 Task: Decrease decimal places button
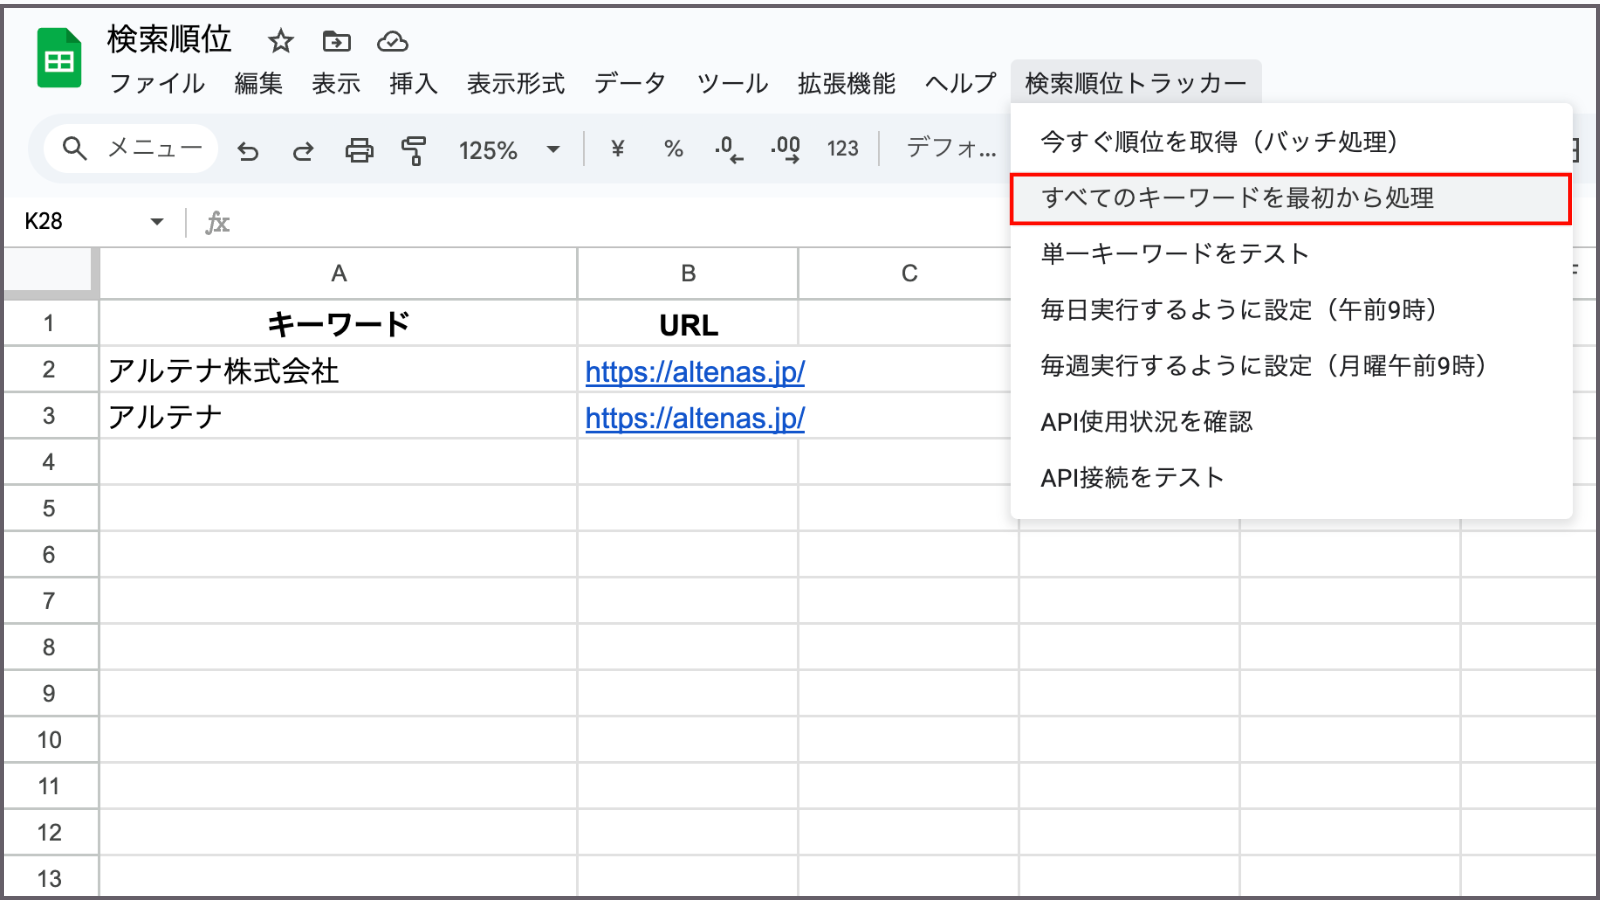pyautogui.click(x=729, y=150)
